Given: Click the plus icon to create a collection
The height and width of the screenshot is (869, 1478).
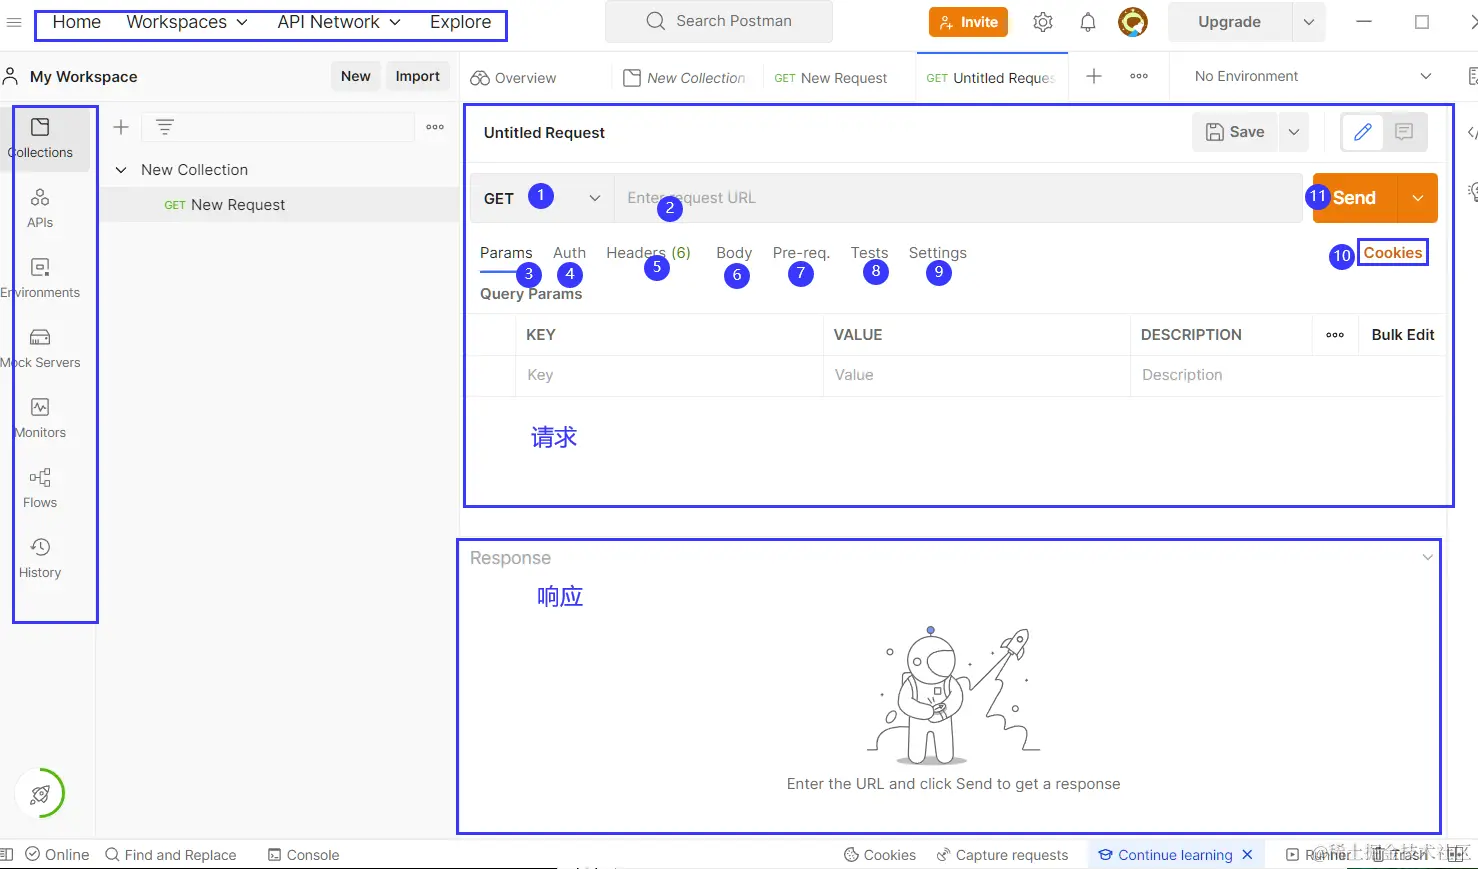Looking at the screenshot, I should pos(121,127).
